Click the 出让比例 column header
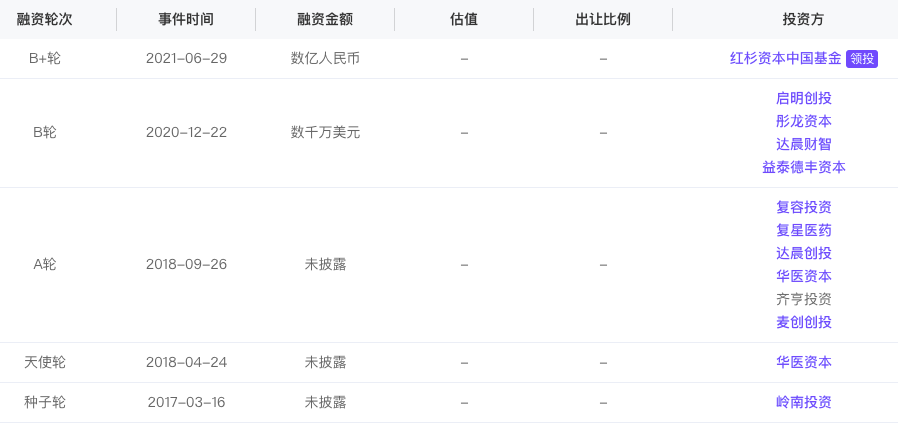 603,19
